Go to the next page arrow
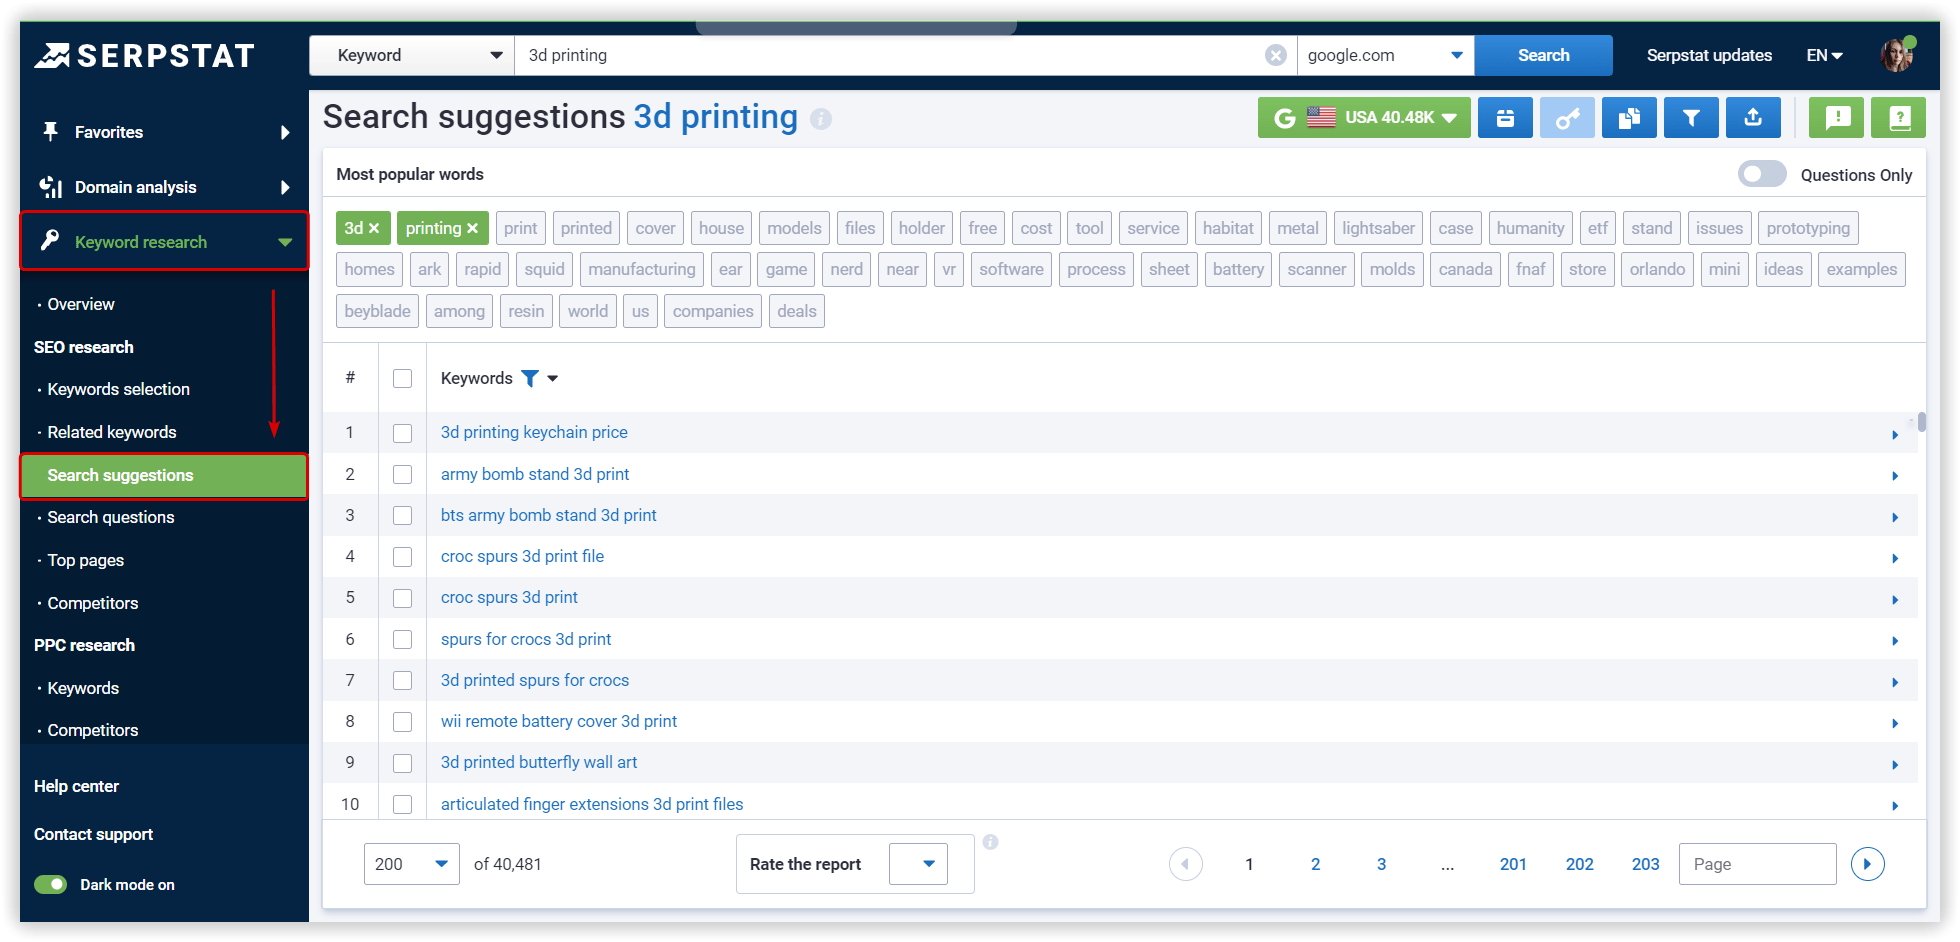The height and width of the screenshot is (942, 1960). (1868, 864)
